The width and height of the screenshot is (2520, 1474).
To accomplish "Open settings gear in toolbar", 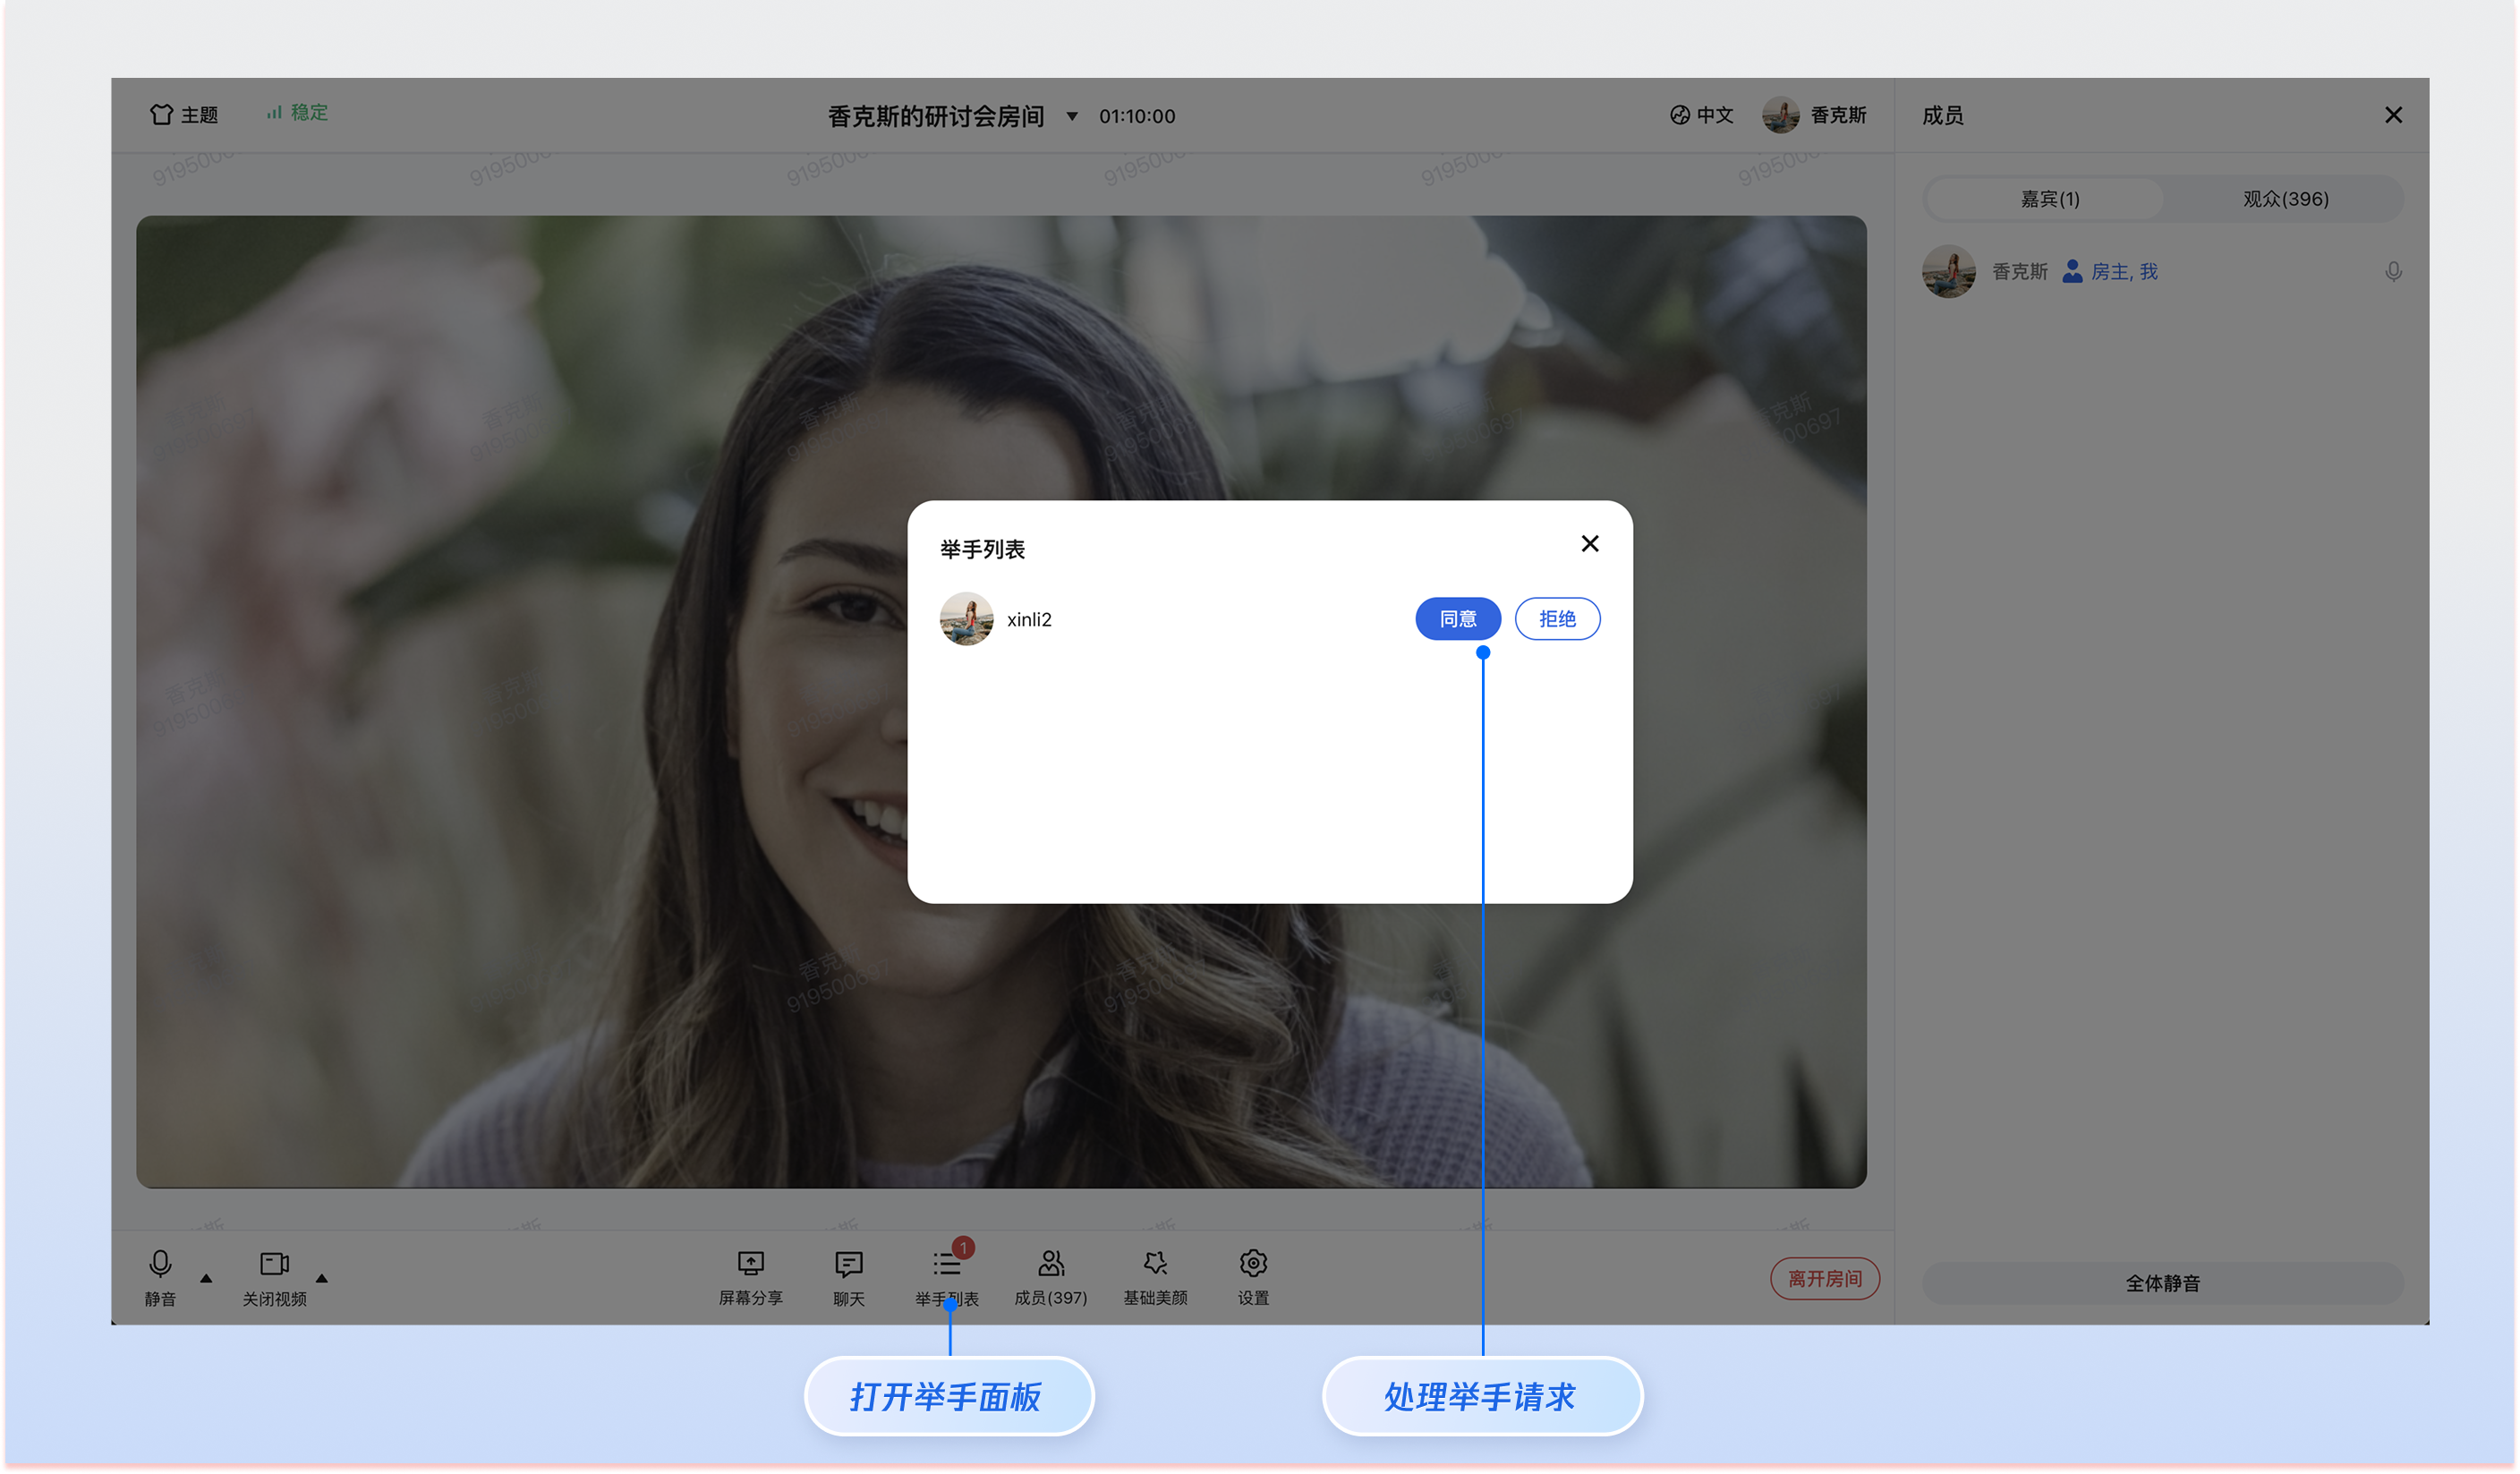I will coord(1253,1263).
